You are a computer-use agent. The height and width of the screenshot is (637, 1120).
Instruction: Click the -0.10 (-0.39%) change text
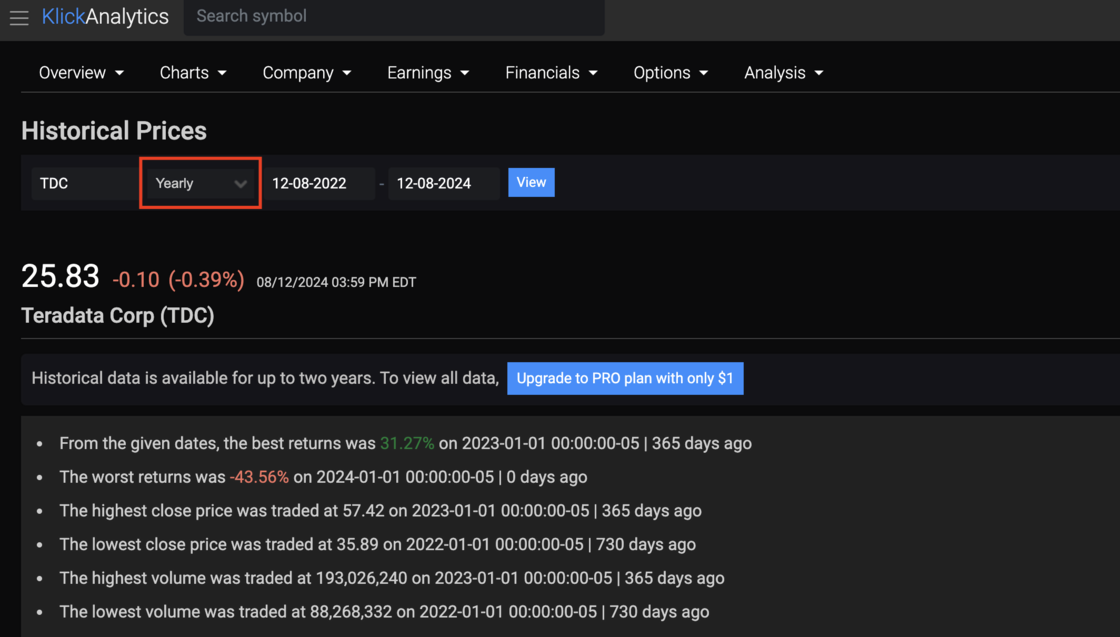pyautogui.click(x=178, y=280)
